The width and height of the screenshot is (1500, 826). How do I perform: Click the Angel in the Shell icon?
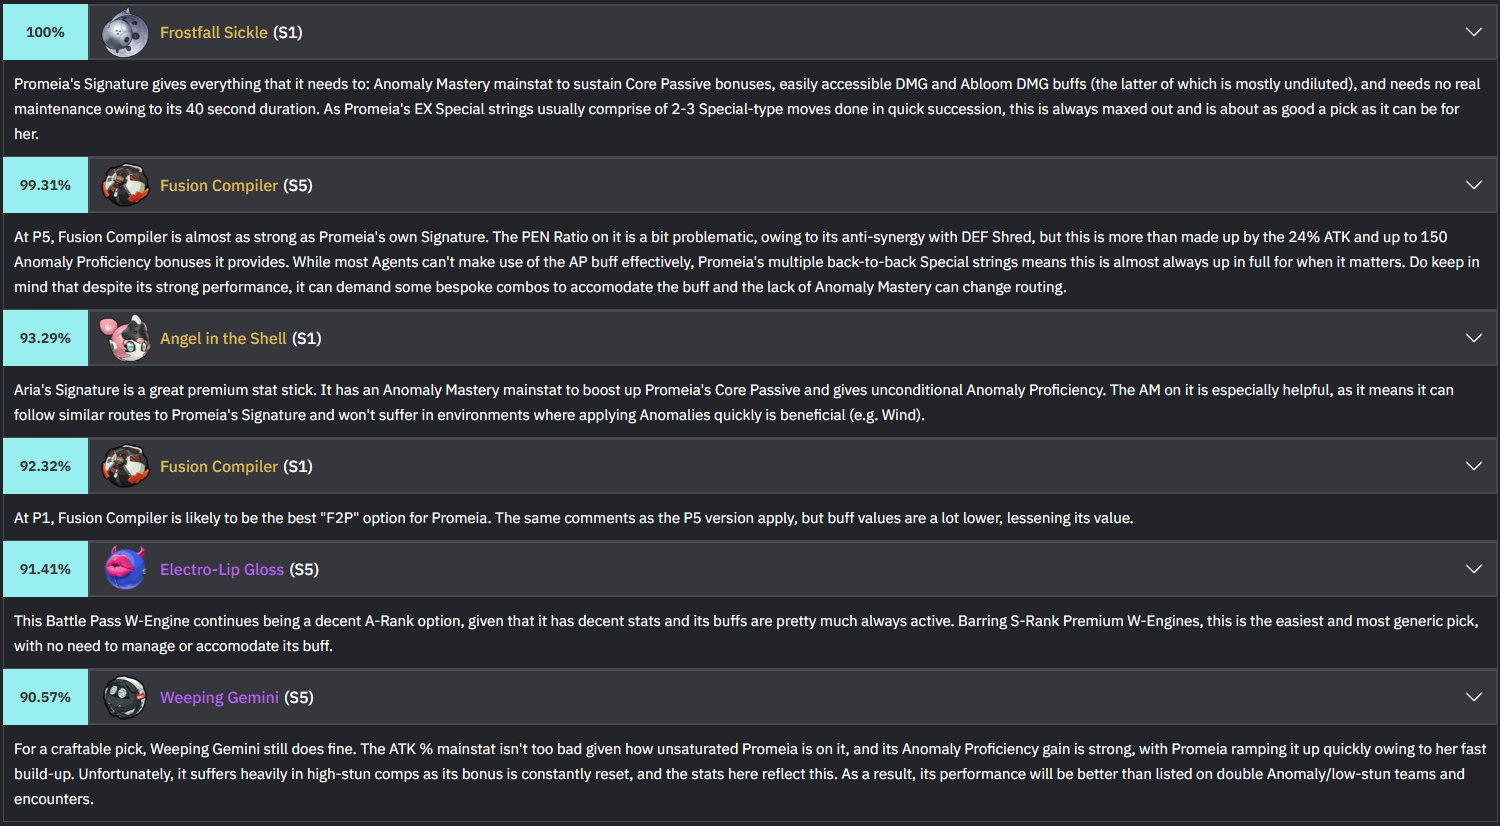126,338
